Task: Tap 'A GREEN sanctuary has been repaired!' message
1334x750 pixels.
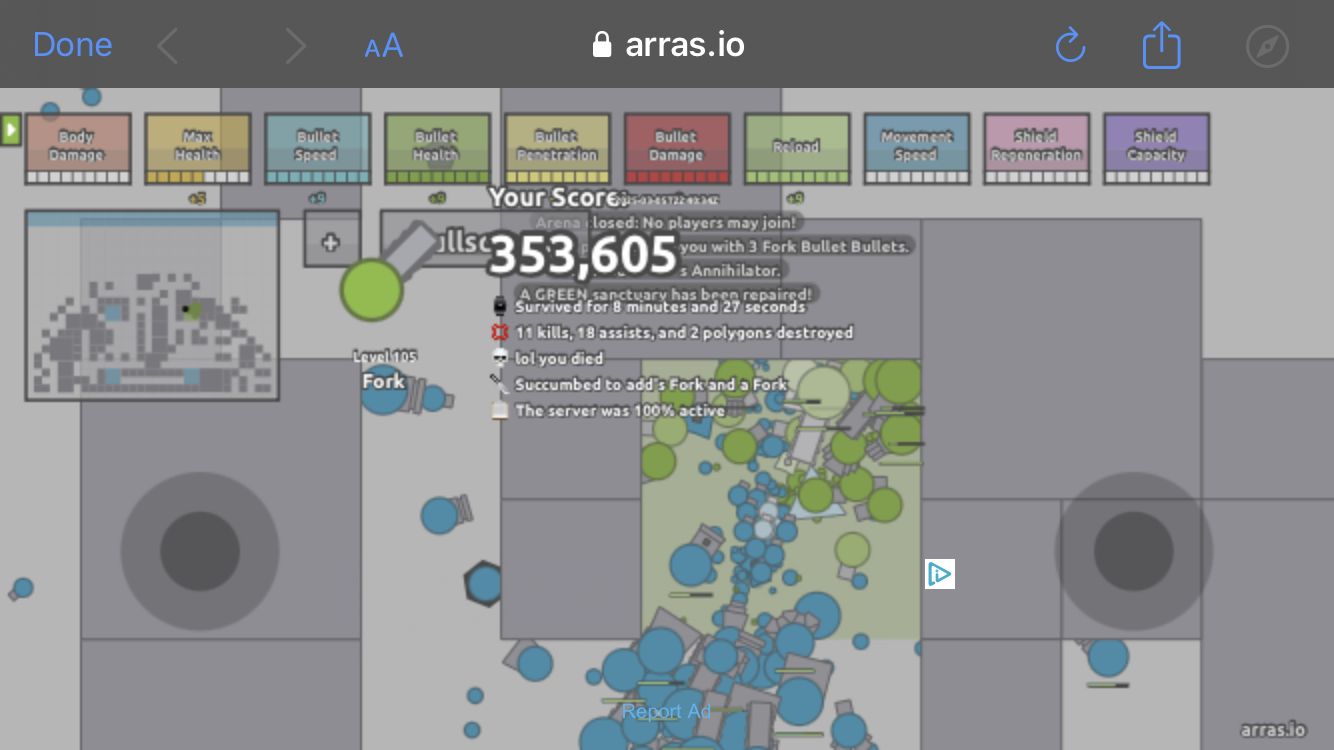Action: (x=667, y=294)
